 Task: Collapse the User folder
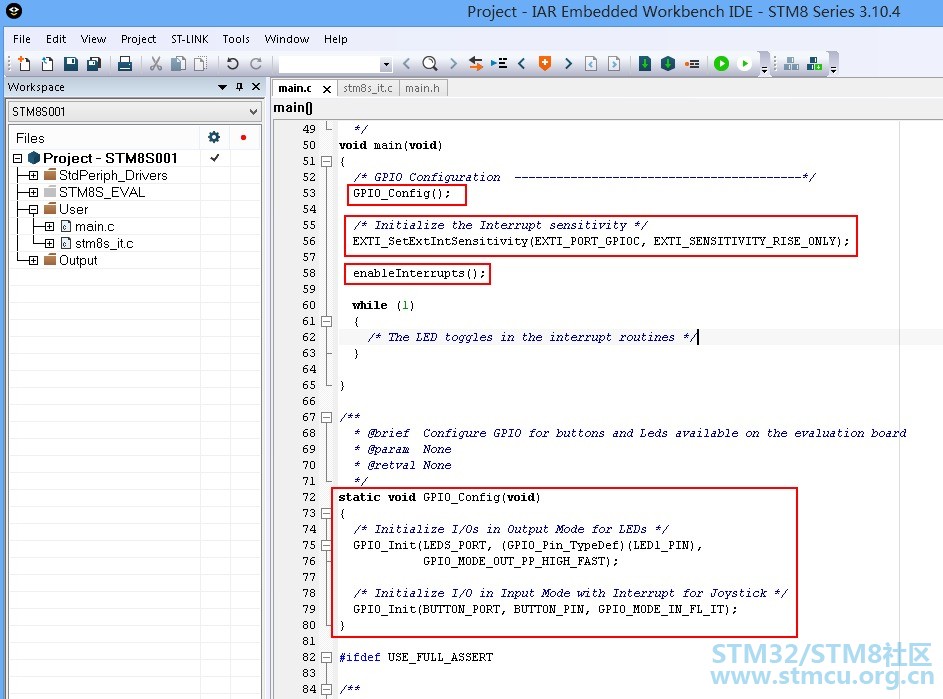pos(33,209)
